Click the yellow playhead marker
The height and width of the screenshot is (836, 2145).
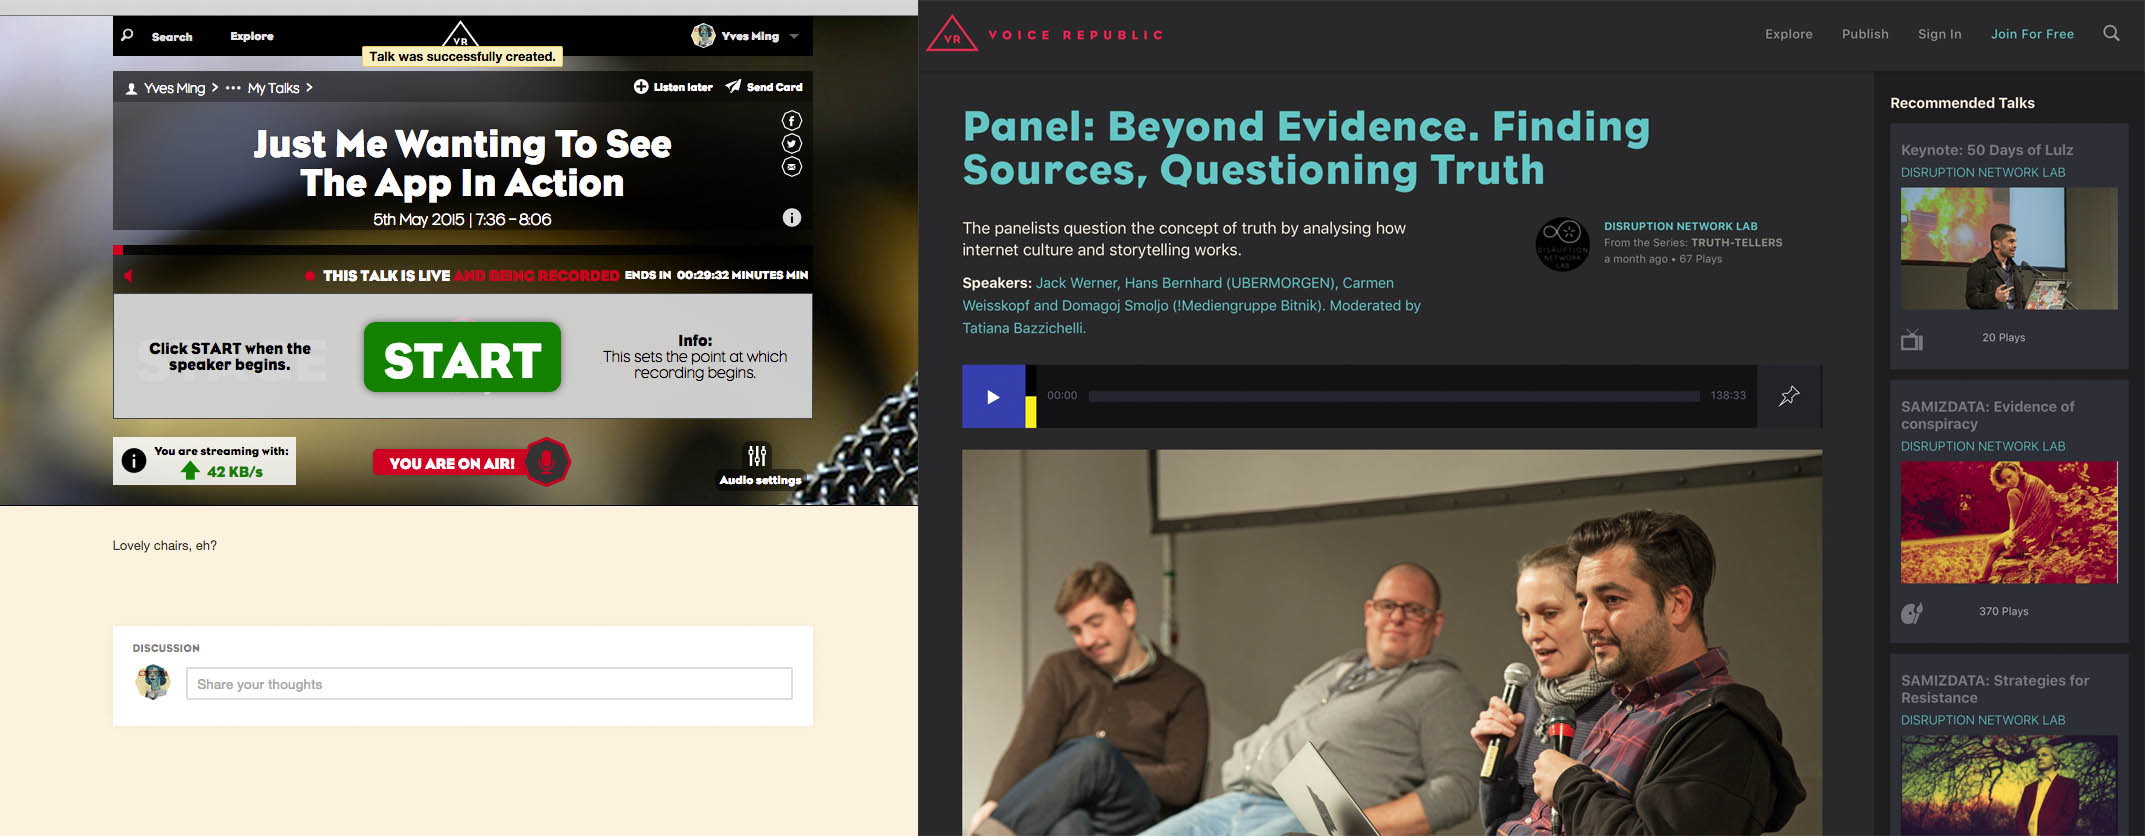[x=1031, y=412]
